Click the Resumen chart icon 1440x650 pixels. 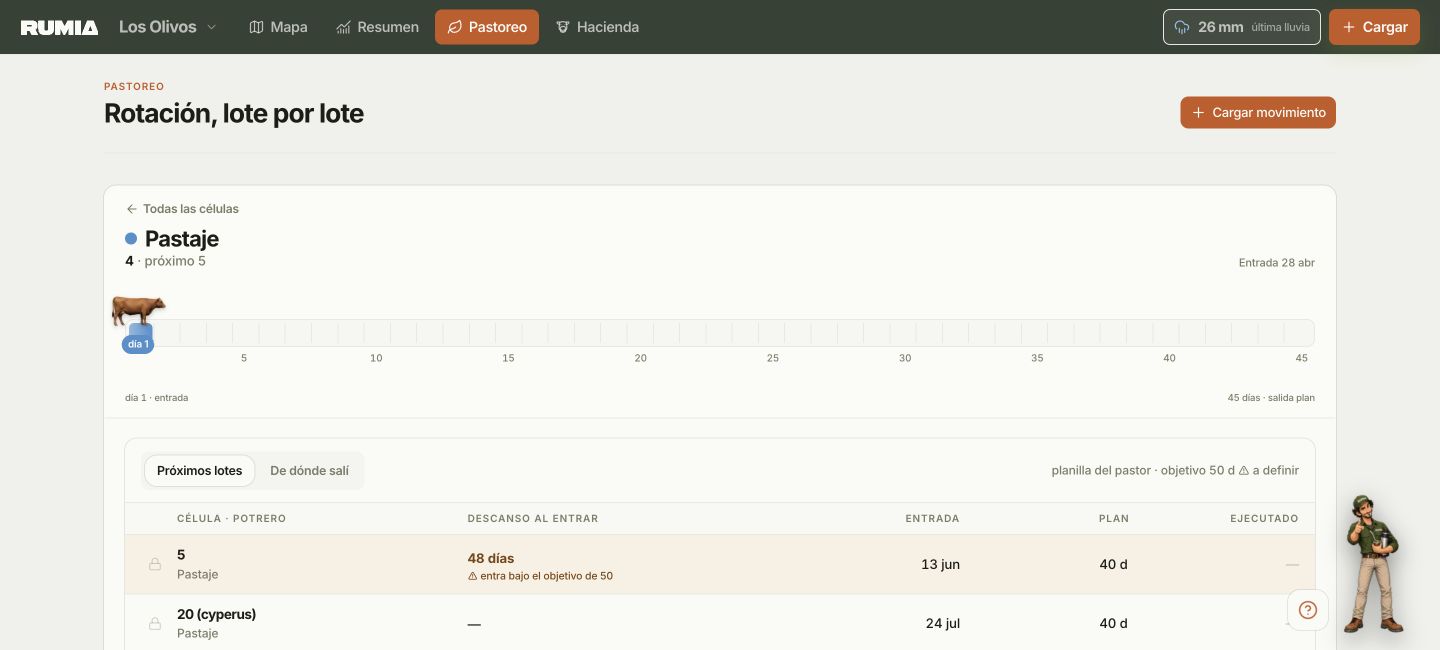click(343, 27)
